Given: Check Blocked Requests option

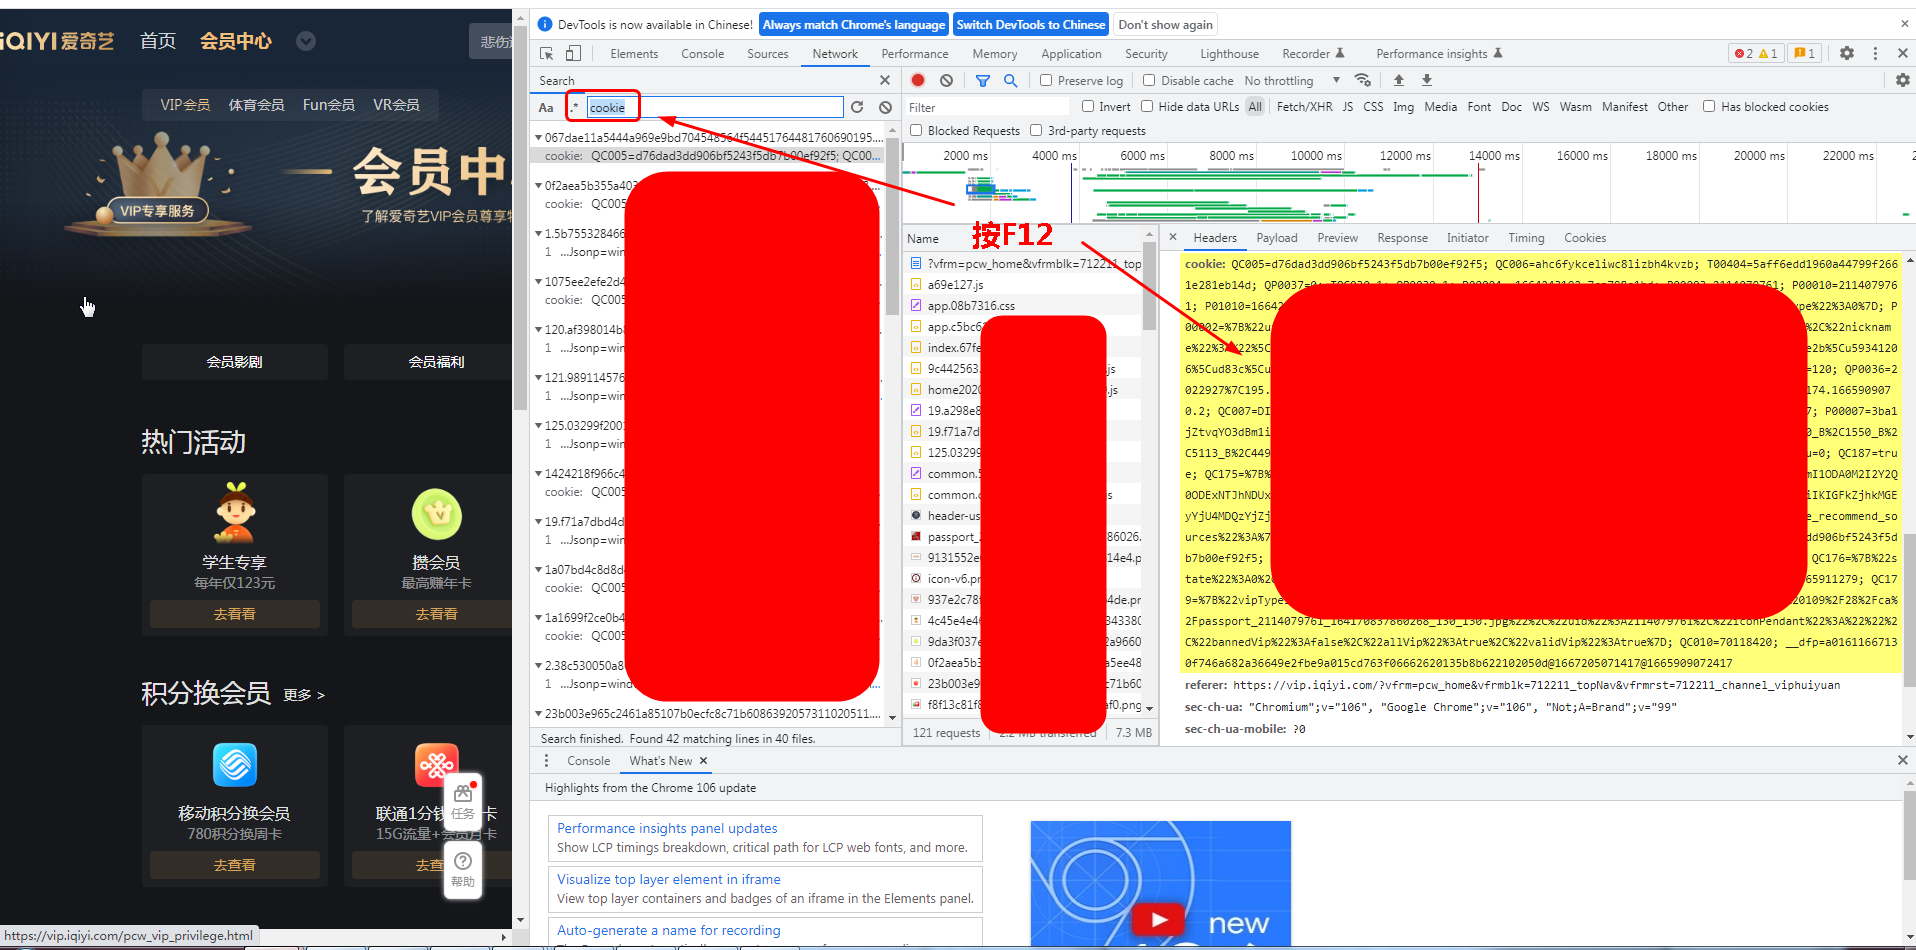Looking at the screenshot, I should pos(916,130).
